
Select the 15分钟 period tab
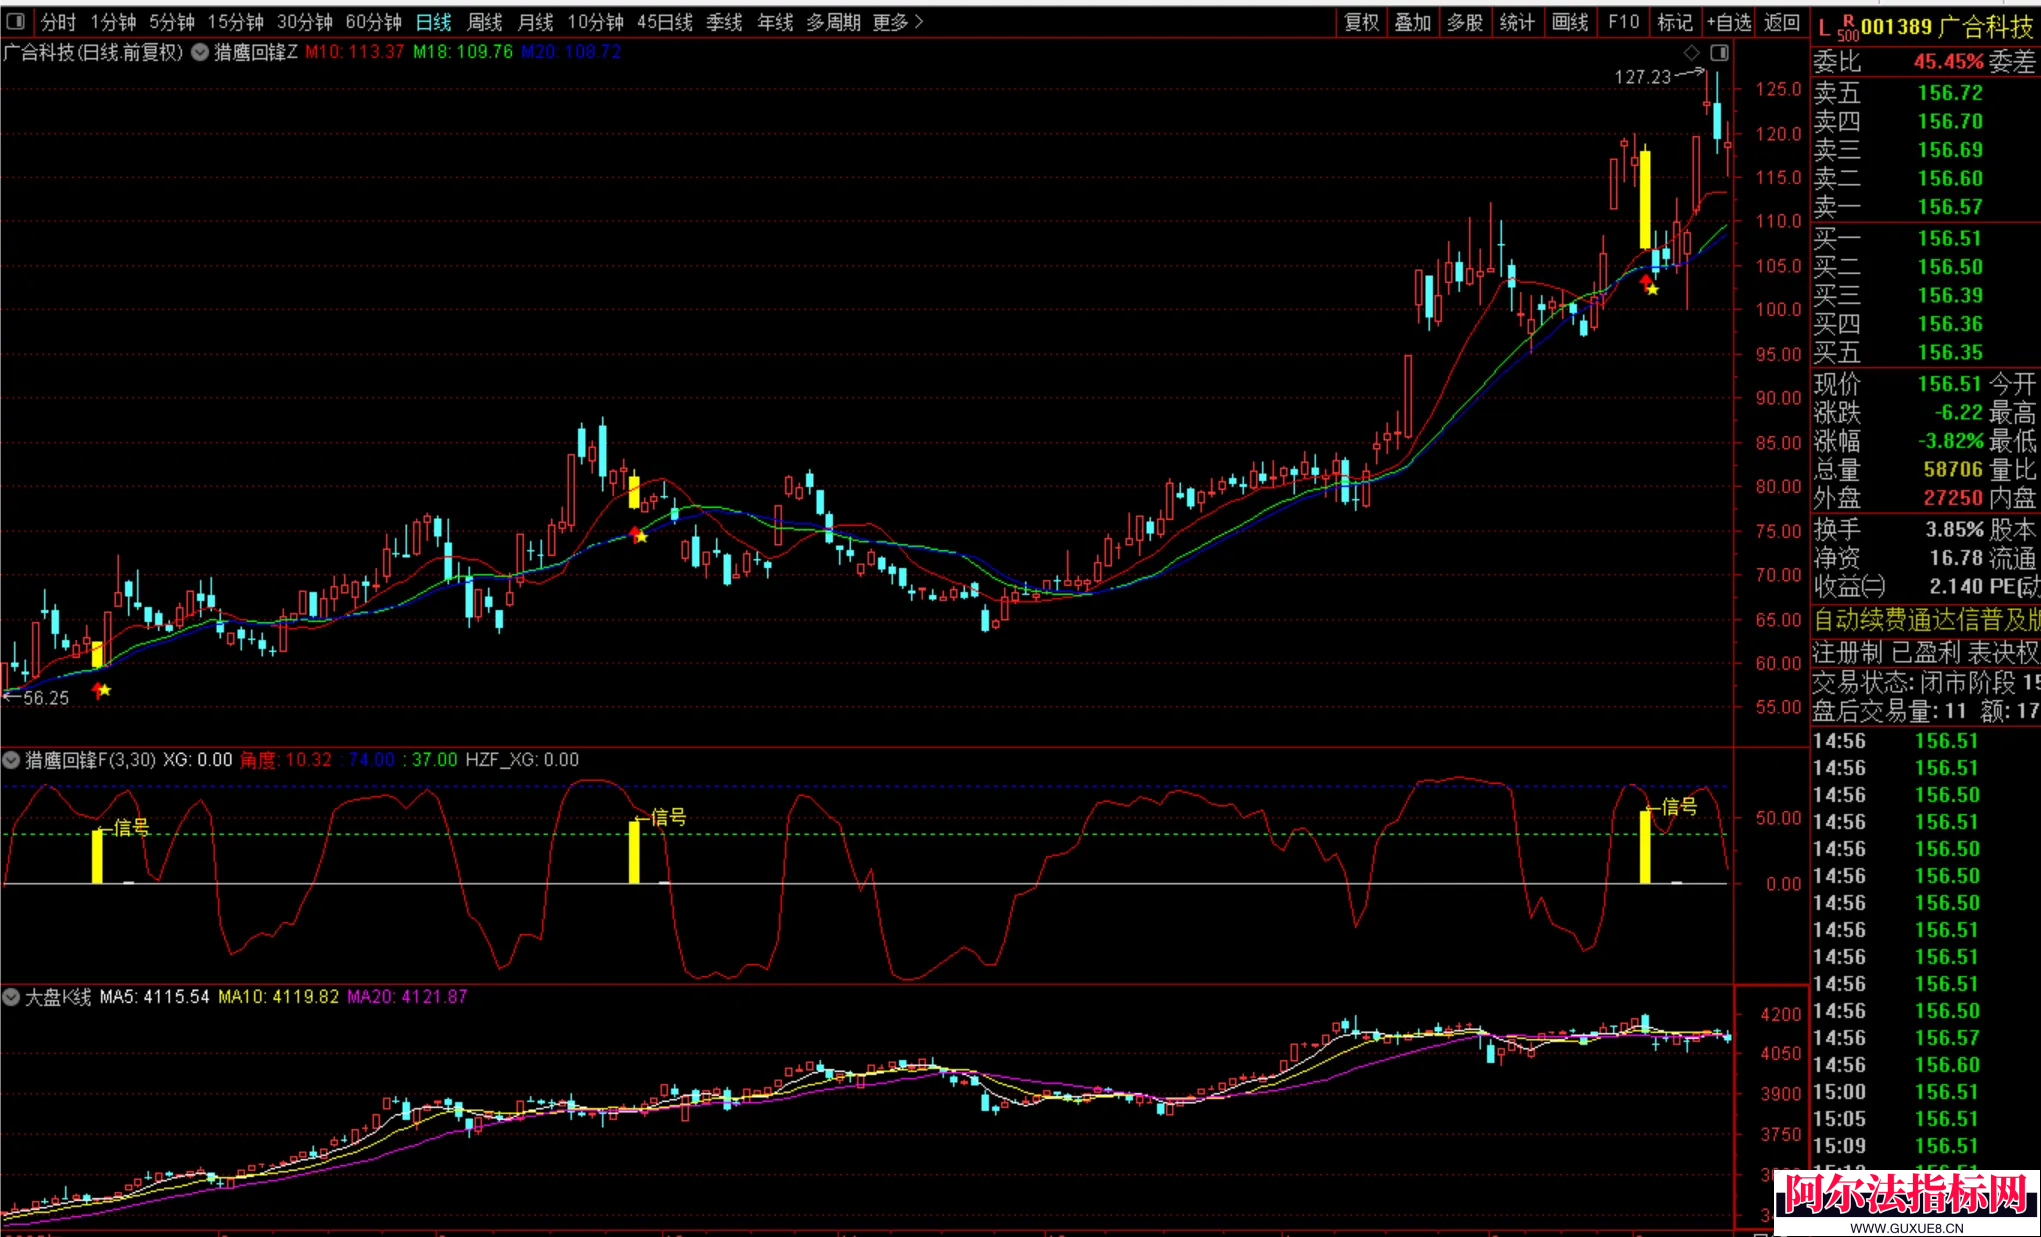235,22
